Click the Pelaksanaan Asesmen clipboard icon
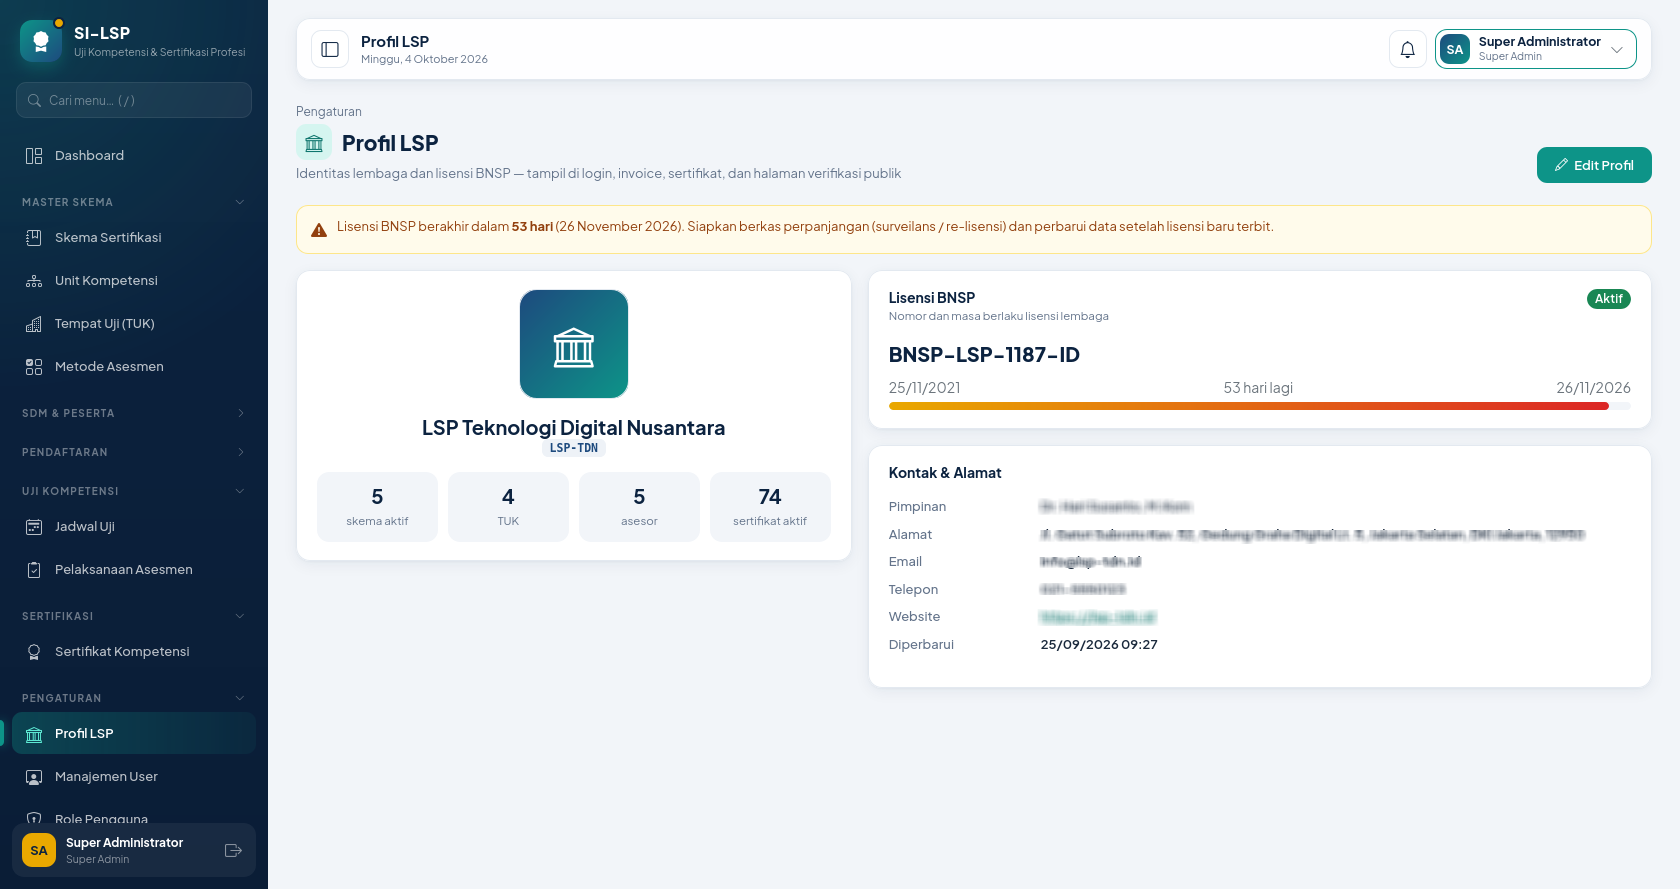The height and width of the screenshot is (889, 1680). (34, 570)
